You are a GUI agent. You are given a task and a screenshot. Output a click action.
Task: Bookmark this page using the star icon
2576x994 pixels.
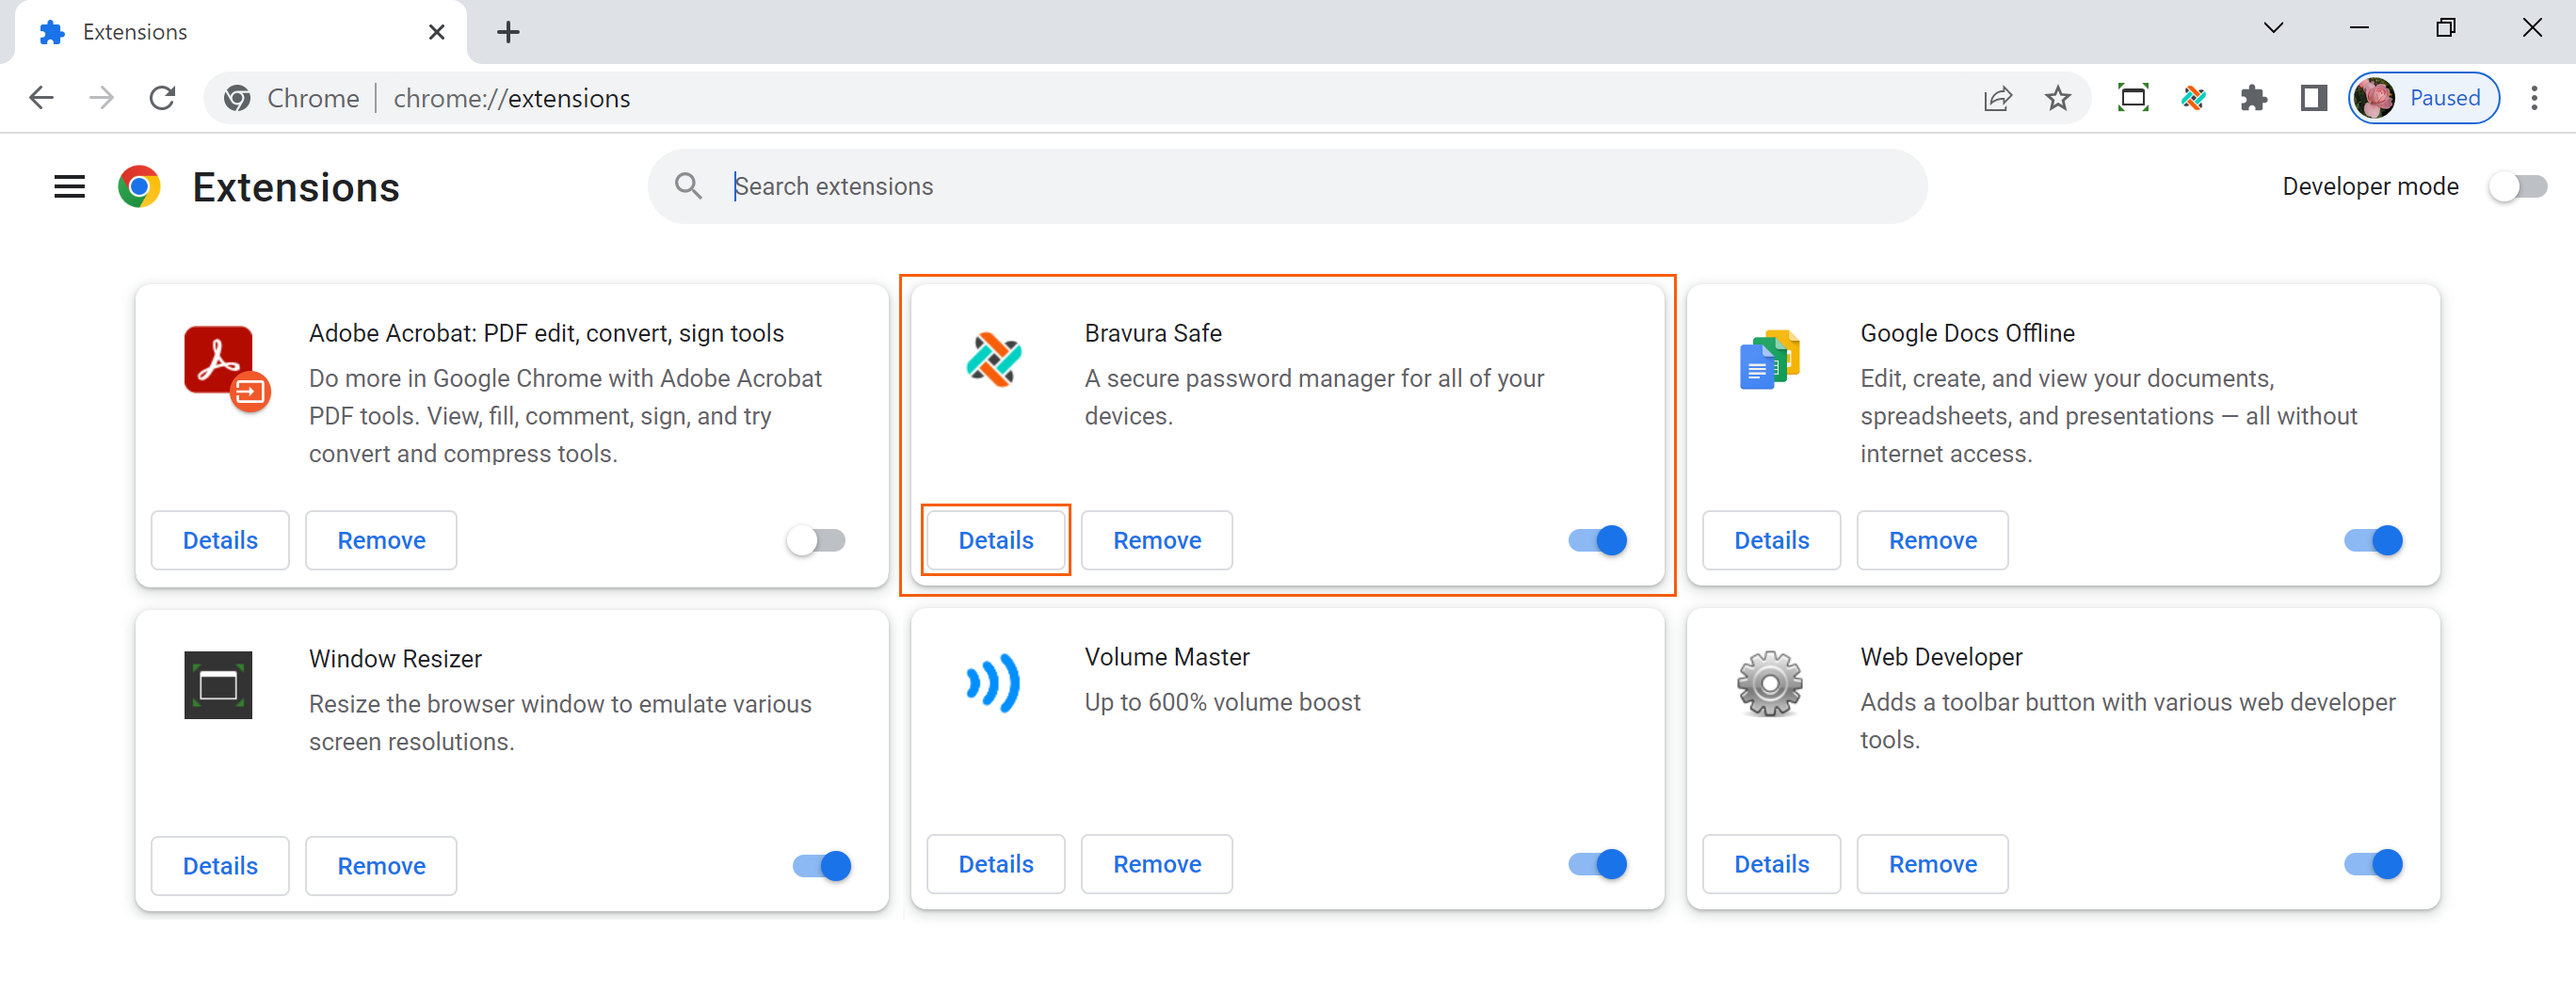[2058, 97]
